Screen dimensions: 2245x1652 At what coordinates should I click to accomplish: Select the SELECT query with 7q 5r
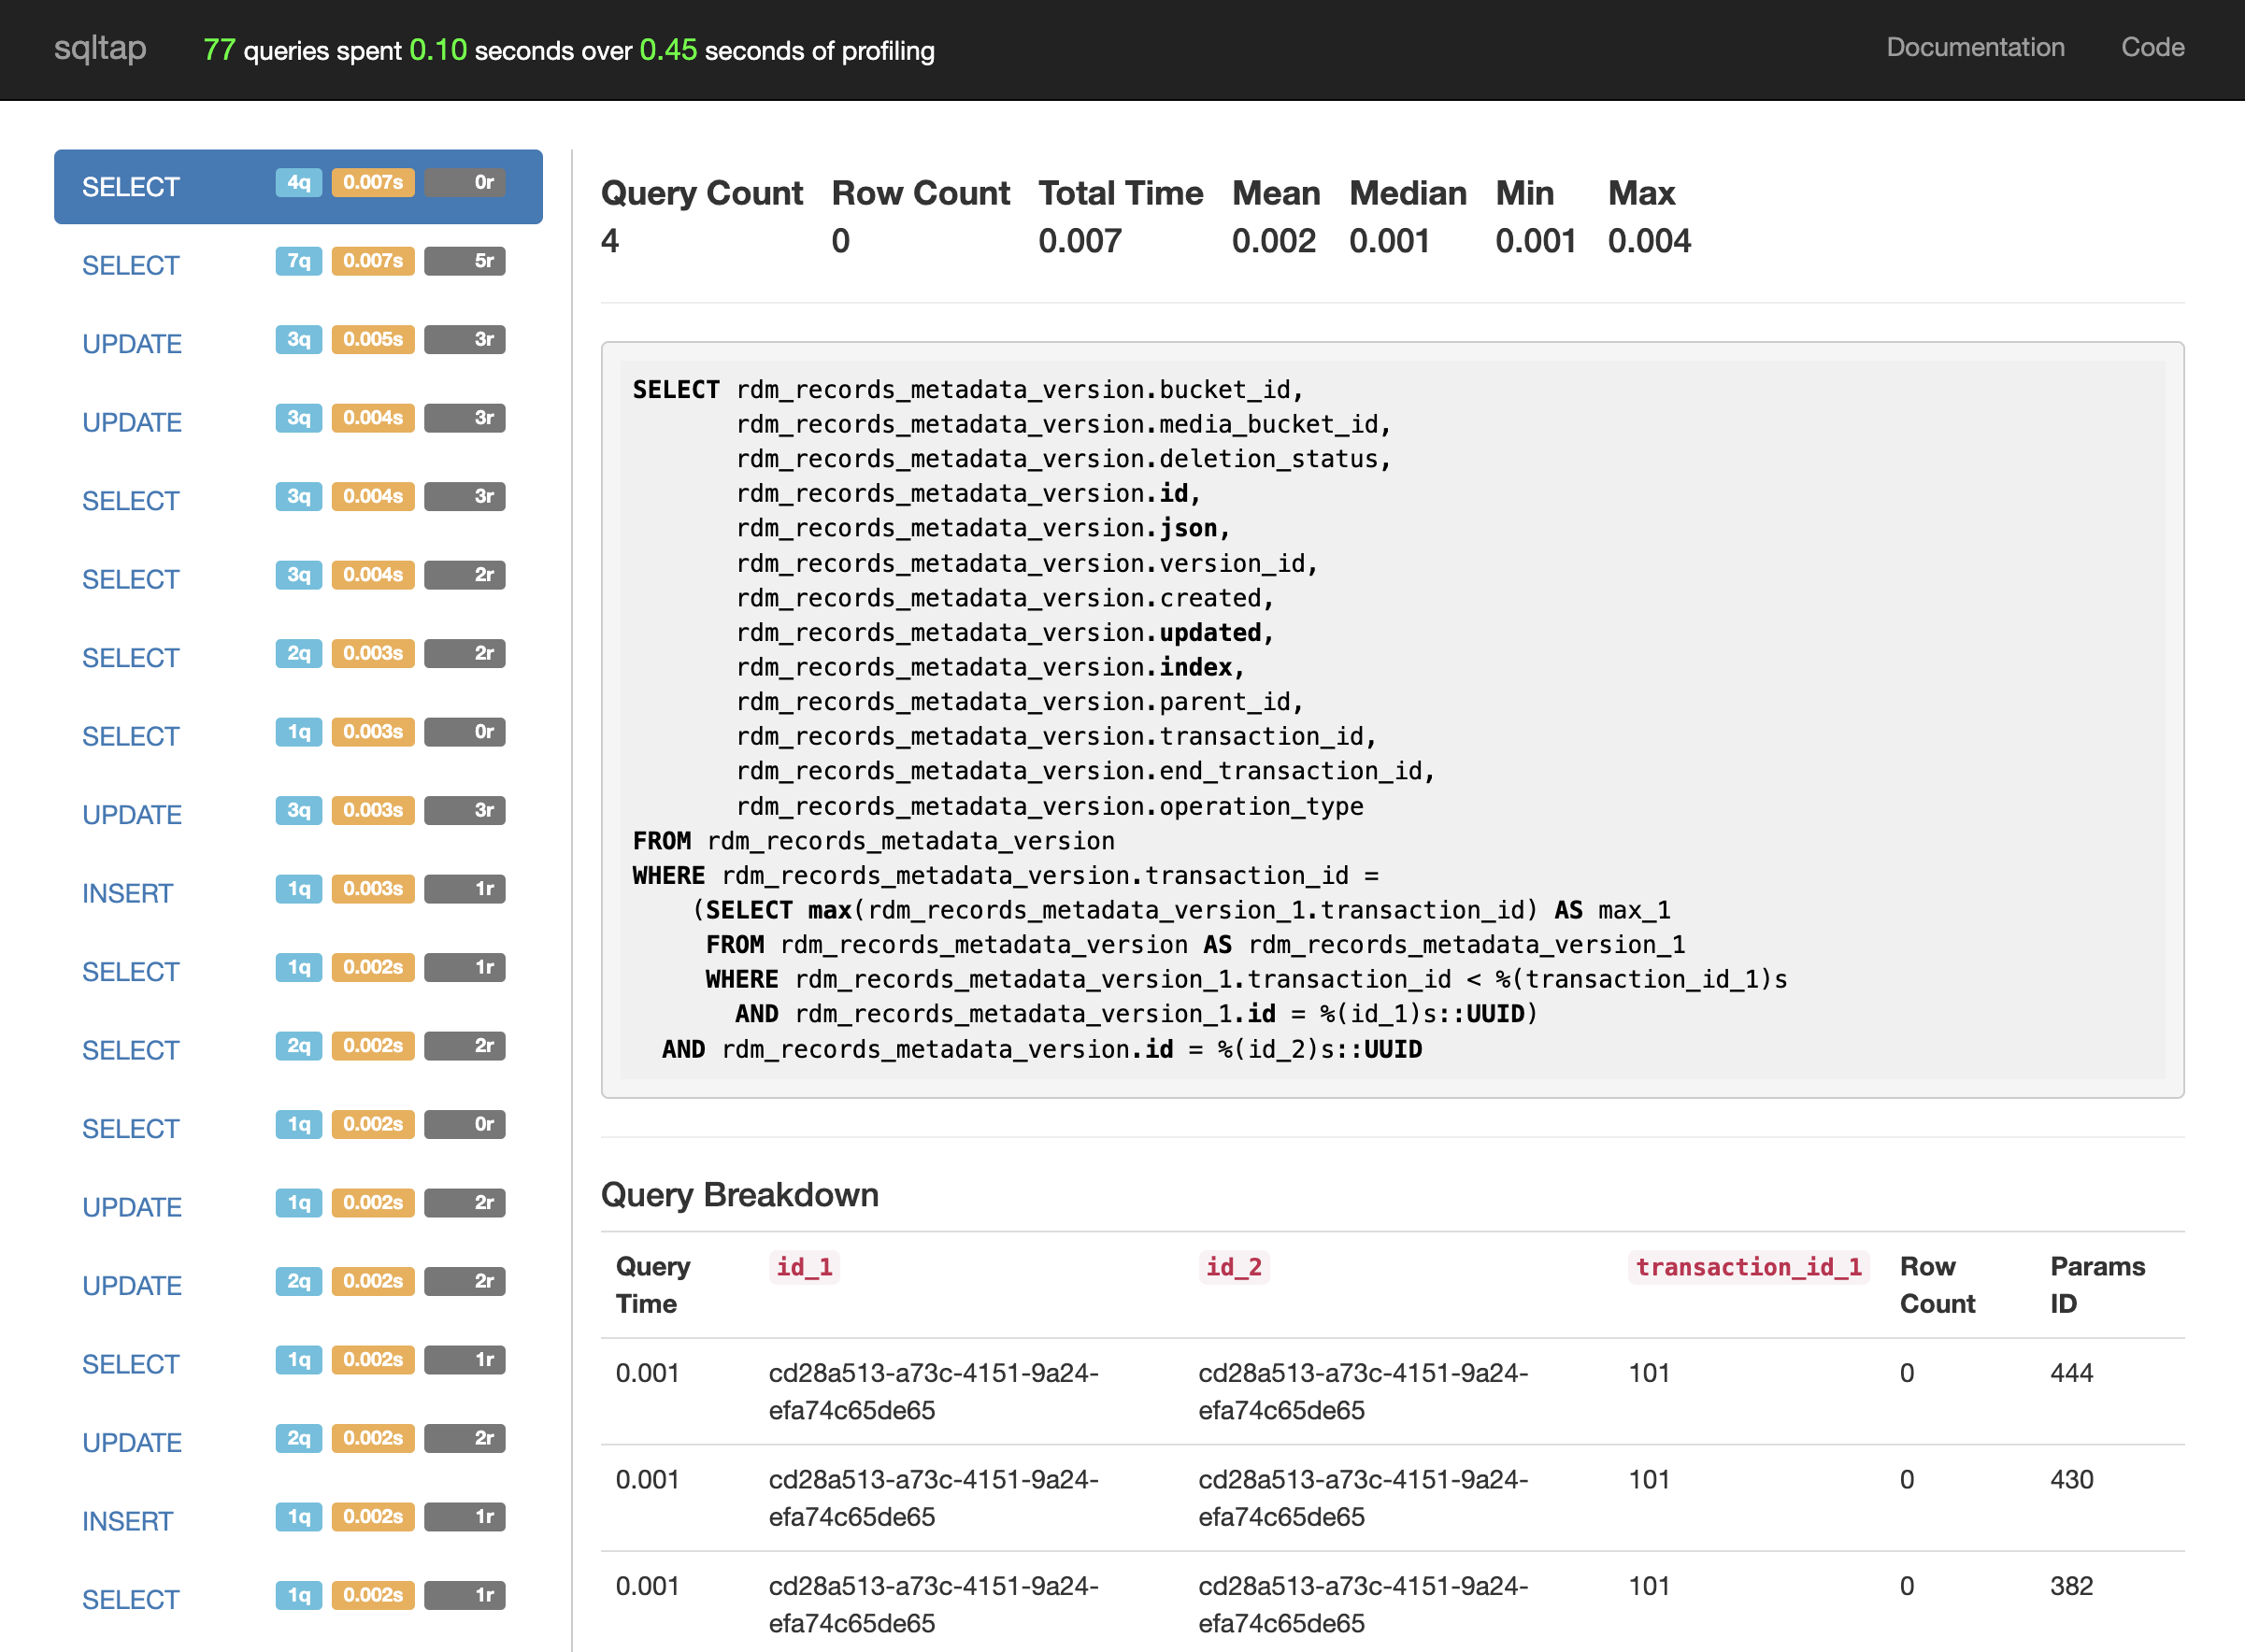point(298,265)
